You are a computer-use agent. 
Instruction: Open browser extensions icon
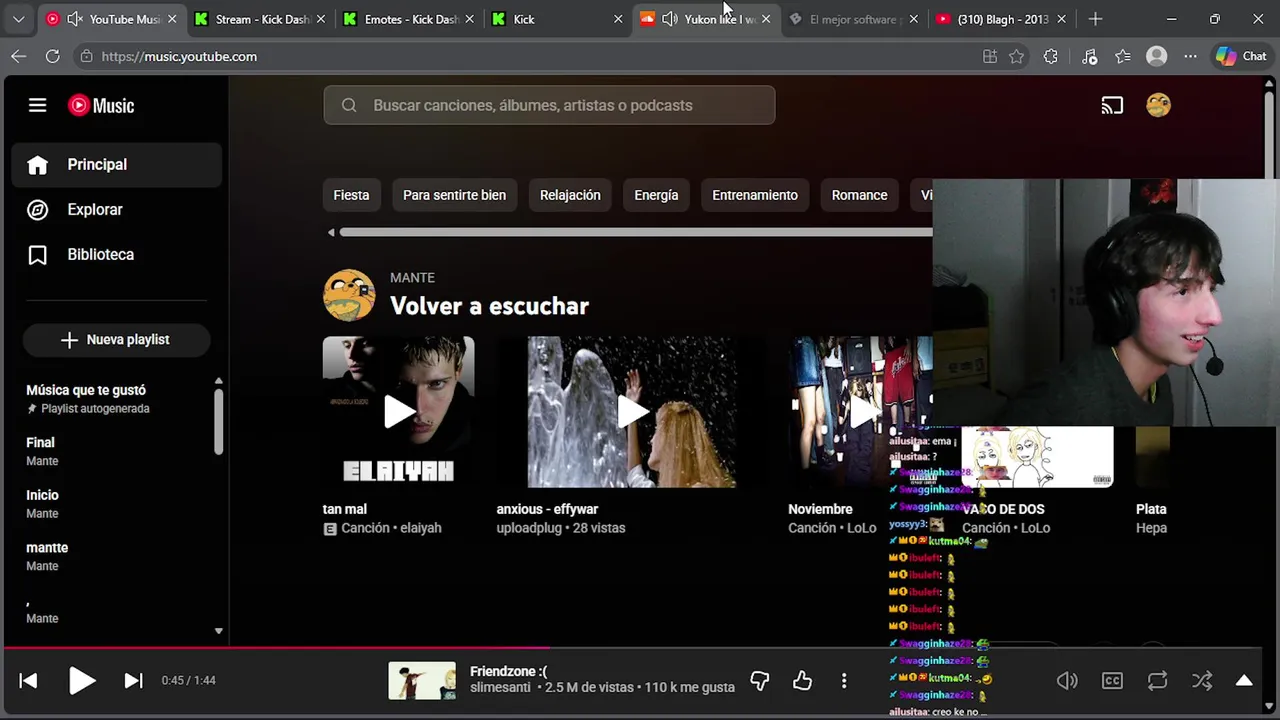(1050, 56)
